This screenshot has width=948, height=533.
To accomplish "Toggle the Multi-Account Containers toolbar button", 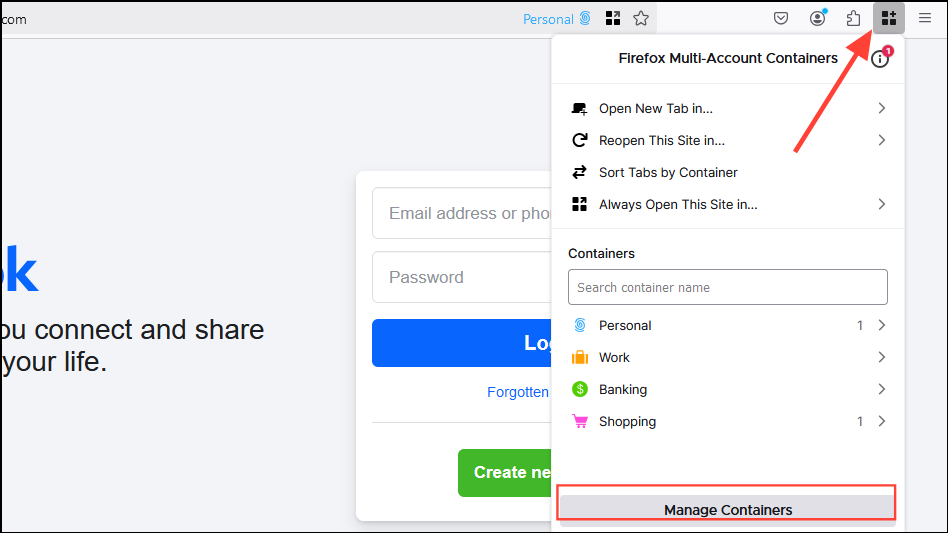I will pos(889,18).
